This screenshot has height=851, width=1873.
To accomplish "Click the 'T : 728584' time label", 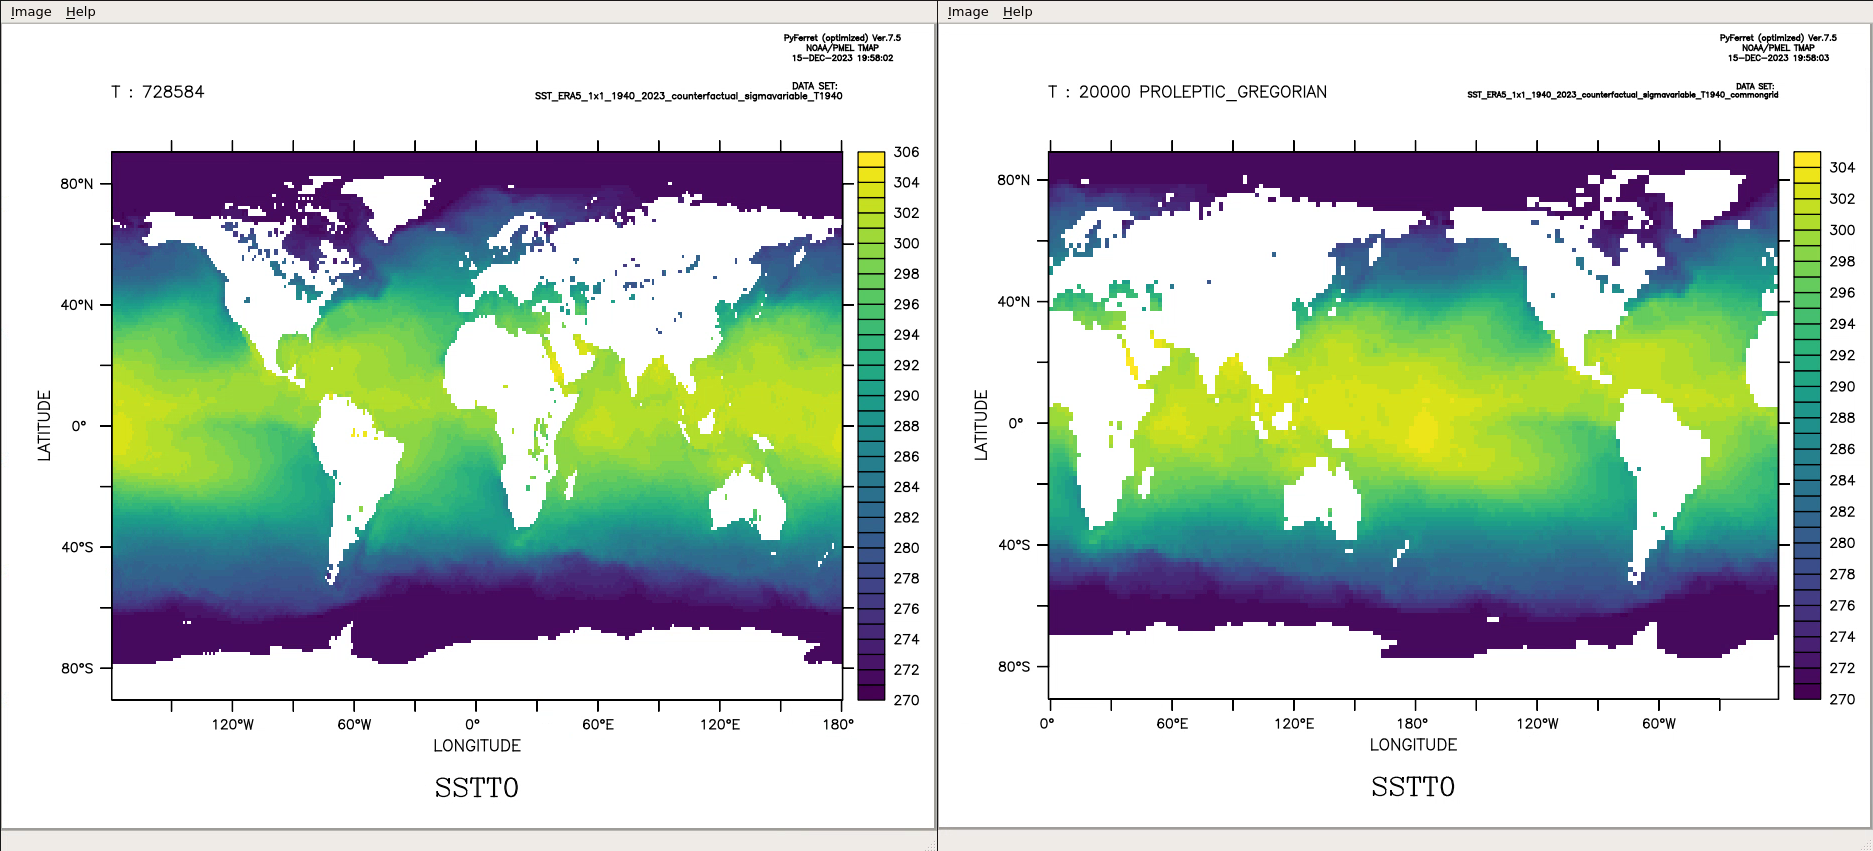I will click(158, 92).
